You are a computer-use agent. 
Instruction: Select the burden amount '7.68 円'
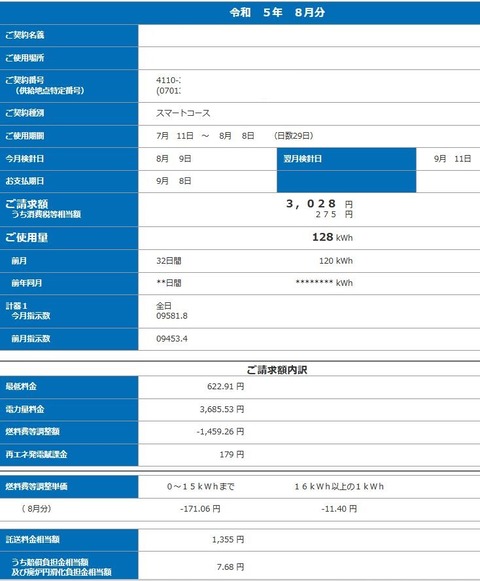pyautogui.click(x=230, y=567)
